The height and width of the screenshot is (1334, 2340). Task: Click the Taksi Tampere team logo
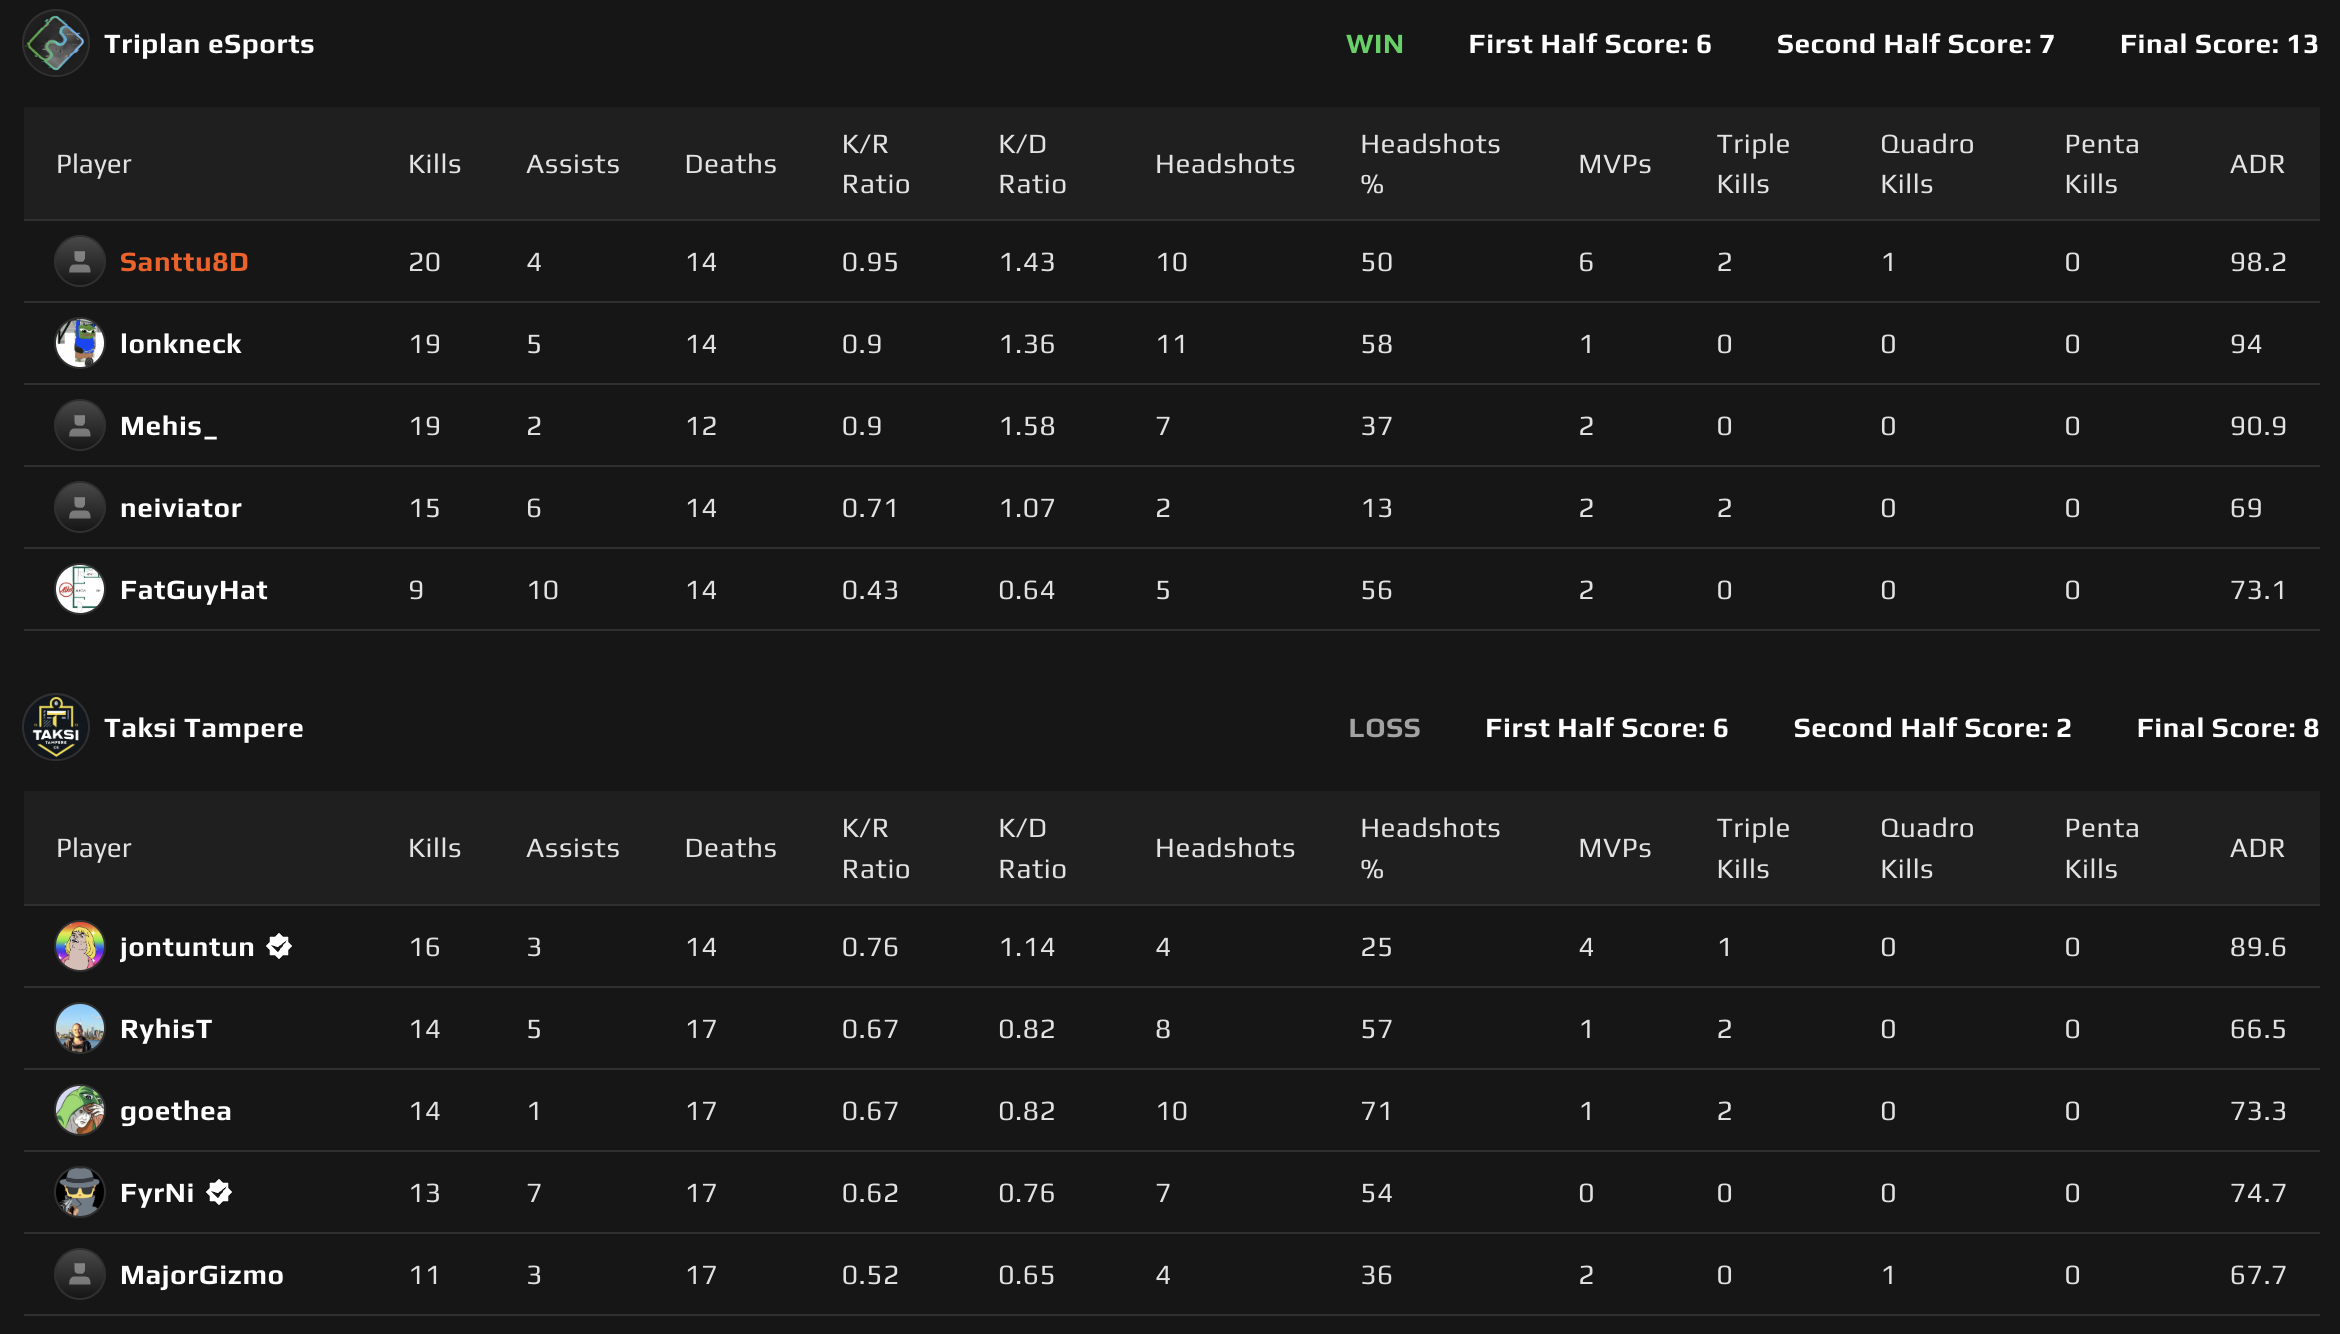tap(57, 727)
